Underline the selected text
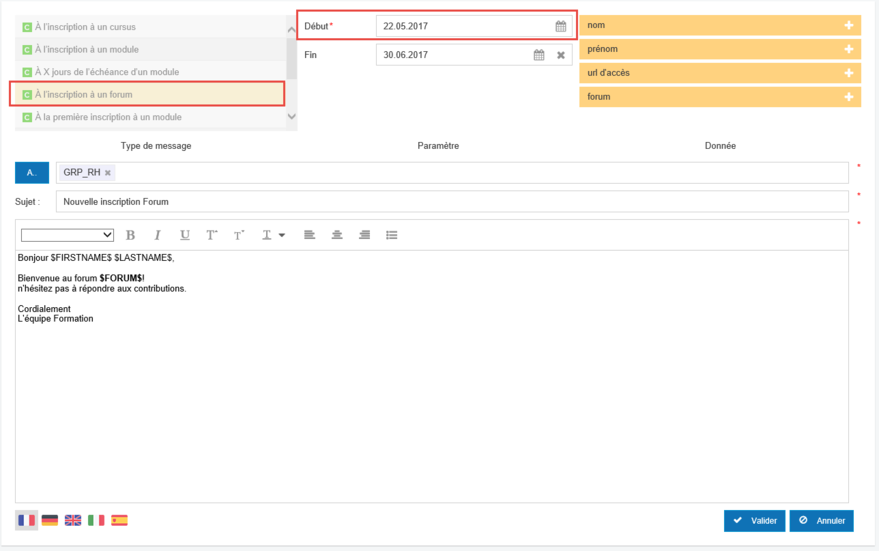 [185, 235]
